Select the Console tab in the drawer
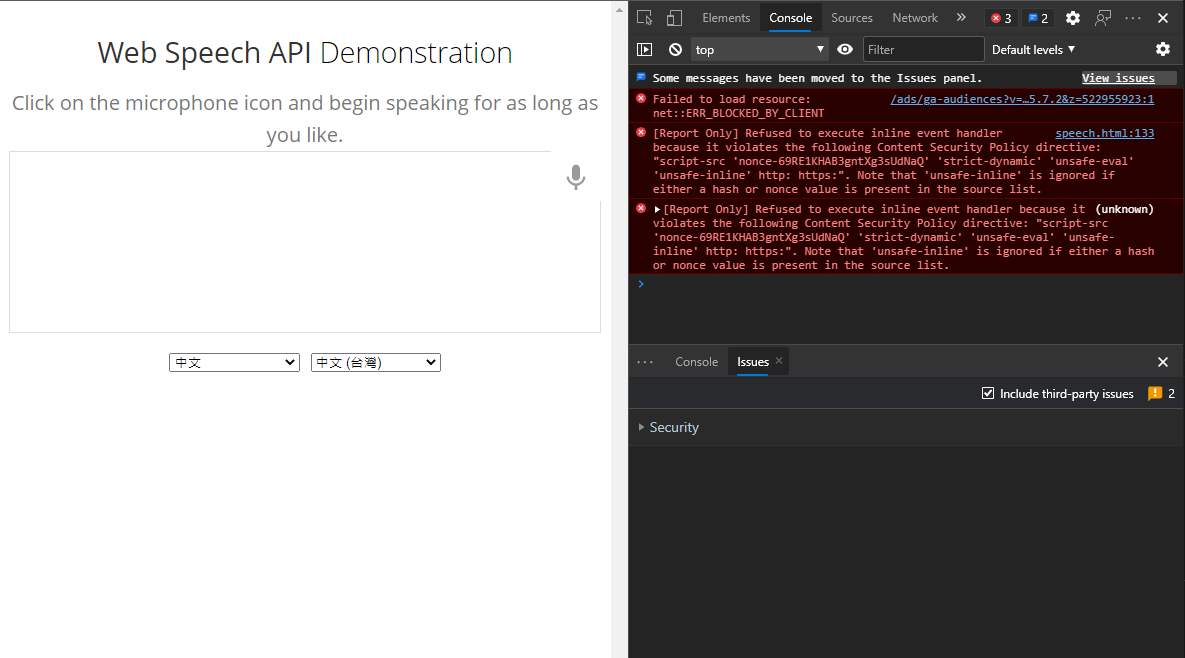Screen dimensions: 1185x658 (696, 362)
